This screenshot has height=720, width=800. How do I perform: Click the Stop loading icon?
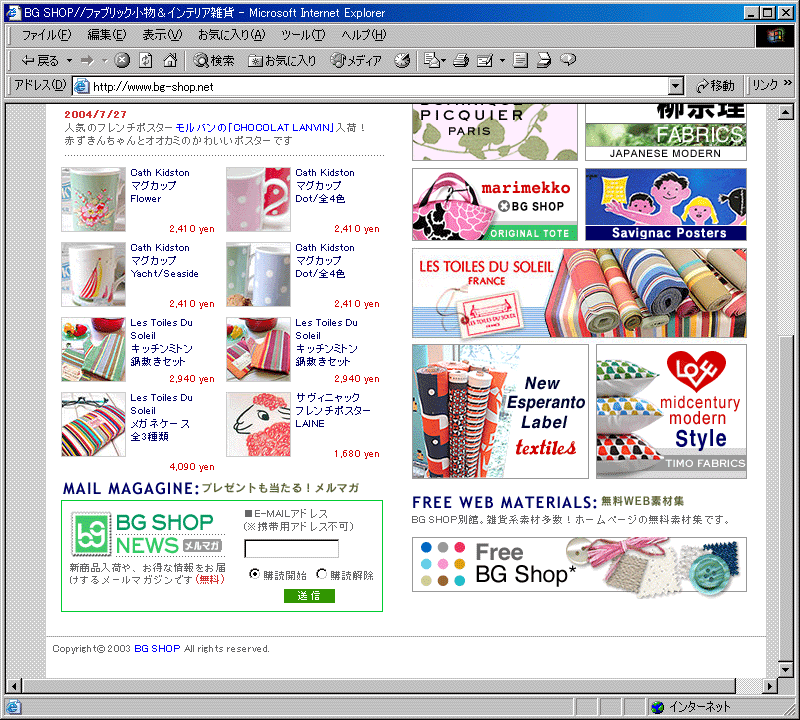(x=121, y=60)
